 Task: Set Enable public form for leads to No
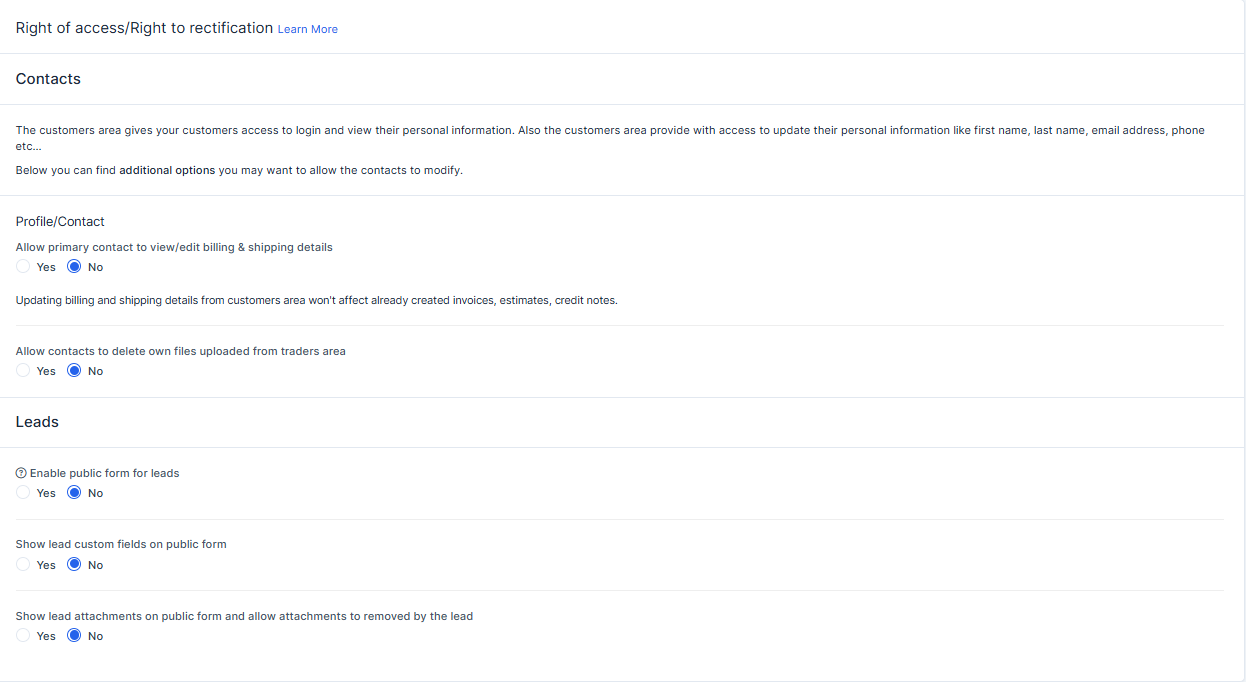74,493
